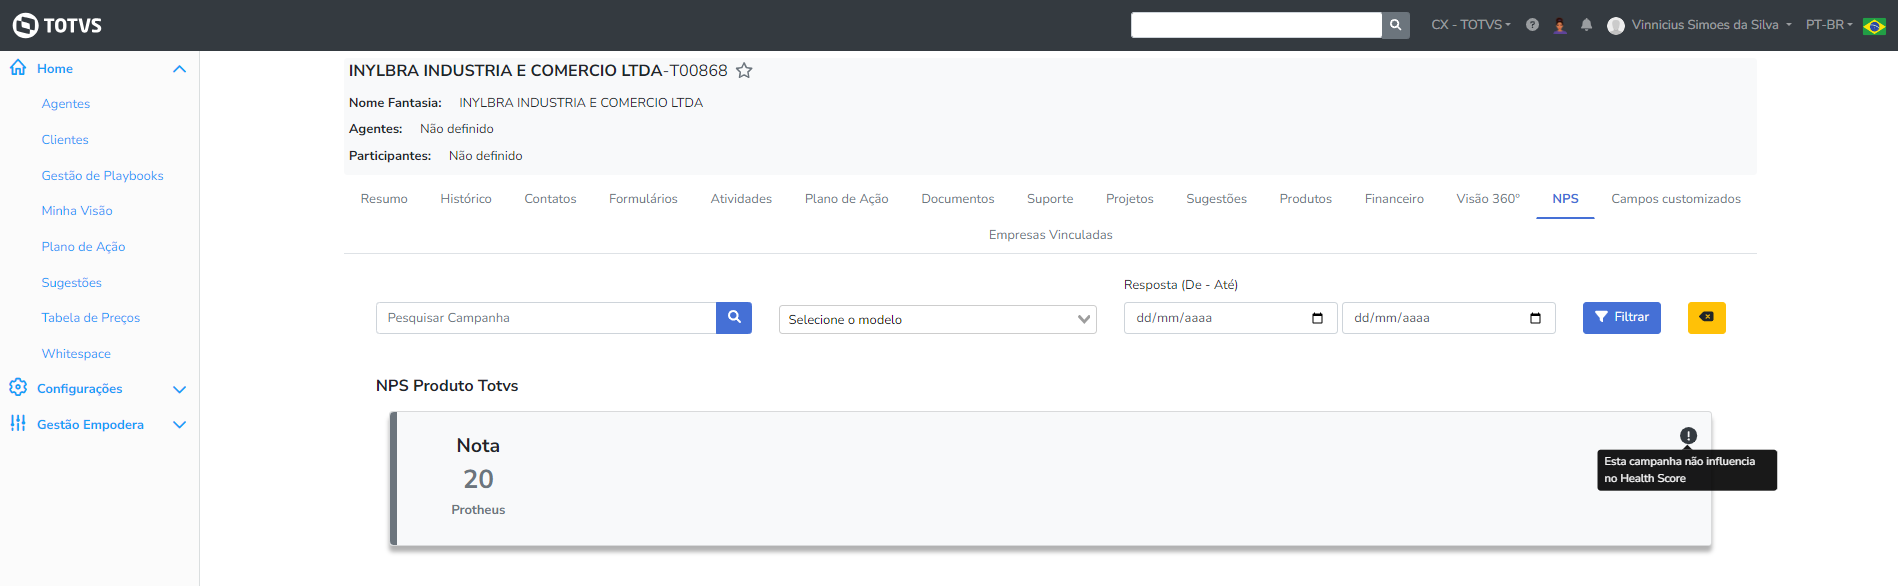The height and width of the screenshot is (586, 1898).
Task: Open Plano de Ação in sidebar
Action: (x=83, y=247)
